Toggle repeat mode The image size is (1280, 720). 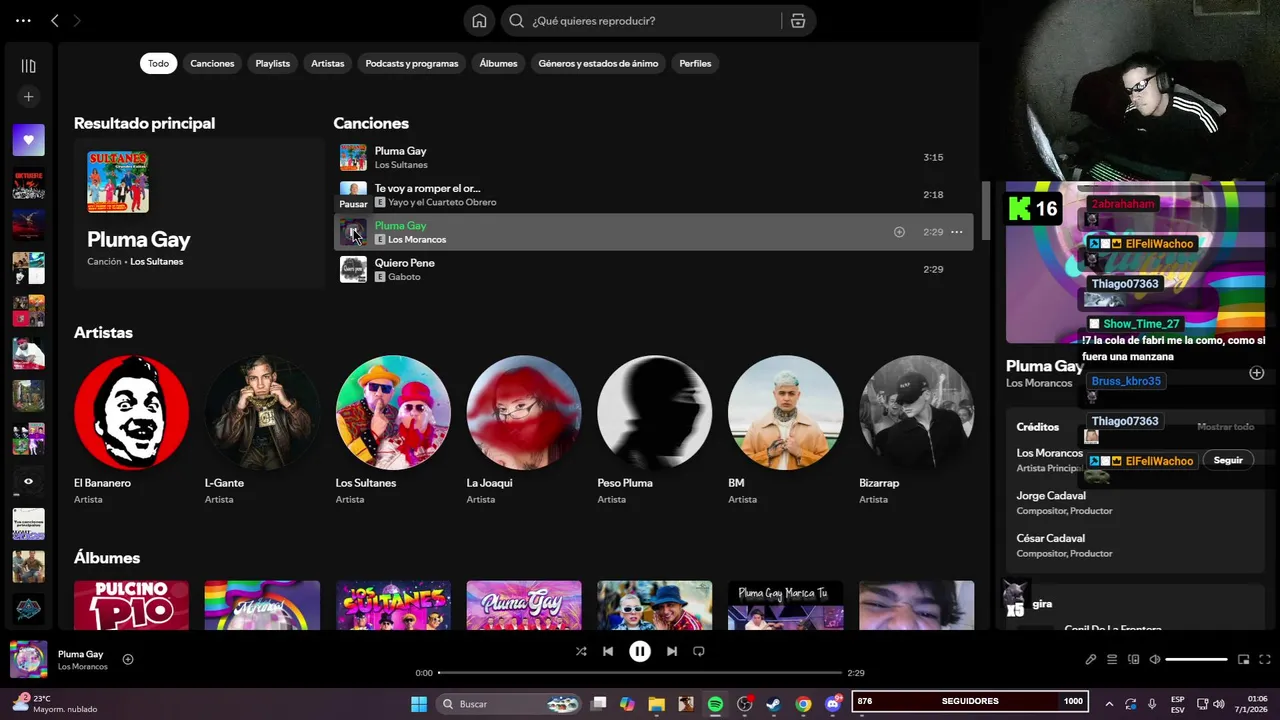(699, 651)
